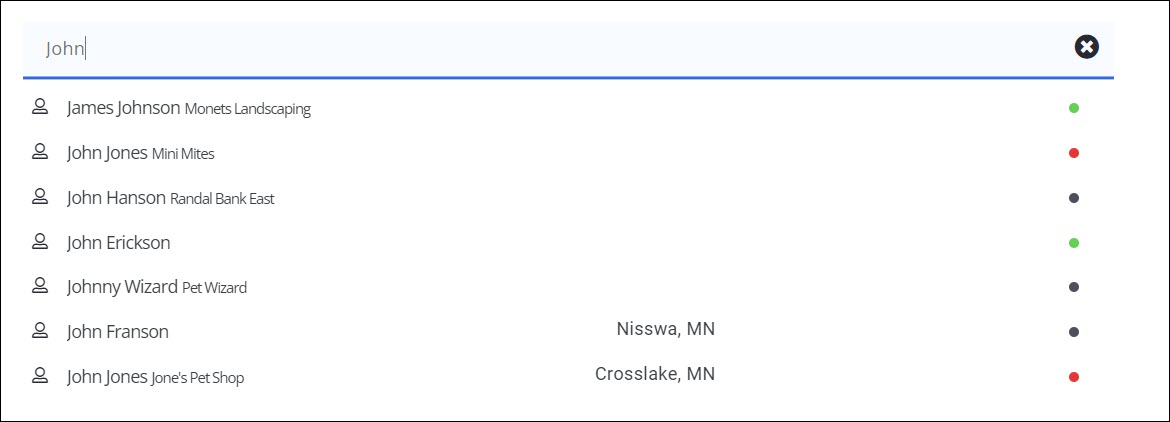
Task: Click the Nisswa, MN location text
Action: click(665, 329)
